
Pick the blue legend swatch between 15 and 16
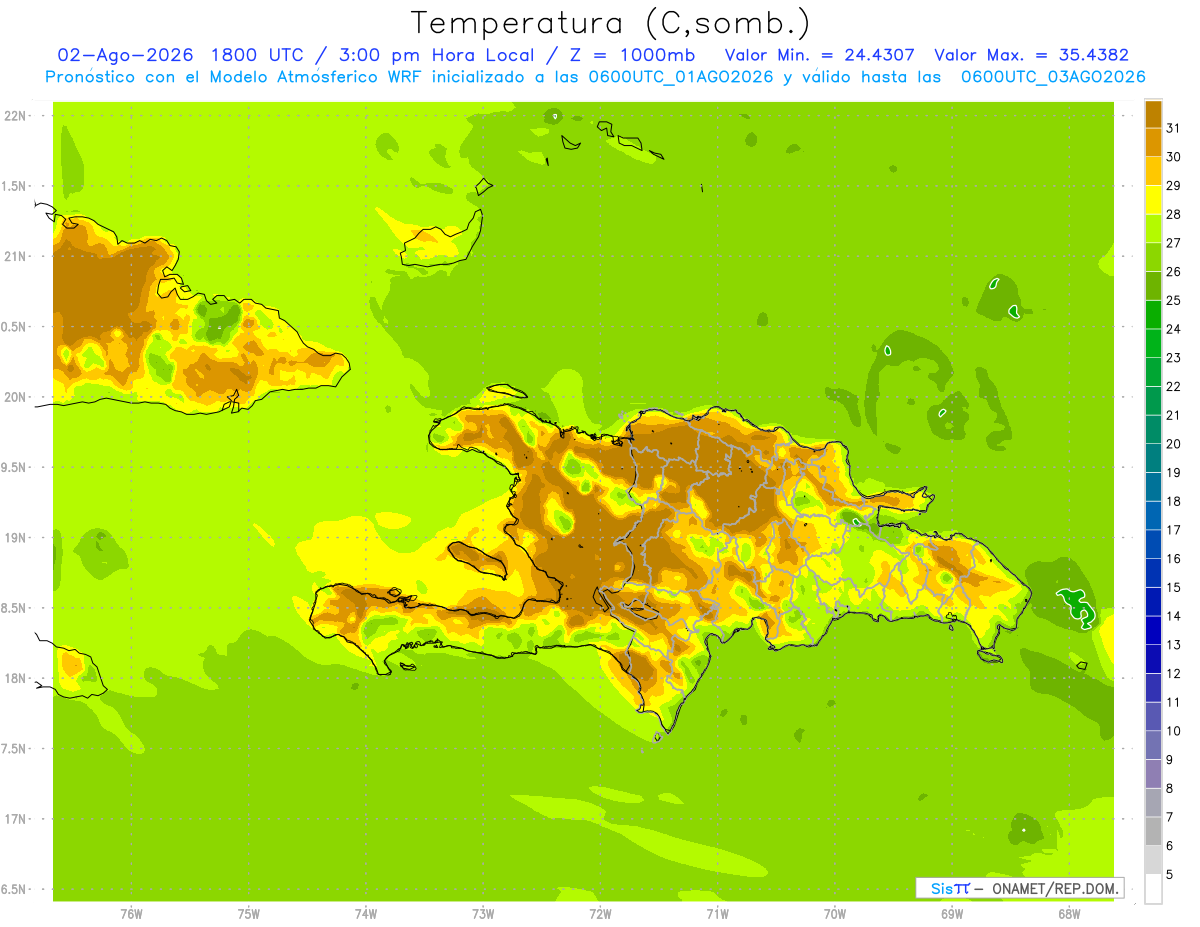pyautogui.click(x=1153, y=573)
